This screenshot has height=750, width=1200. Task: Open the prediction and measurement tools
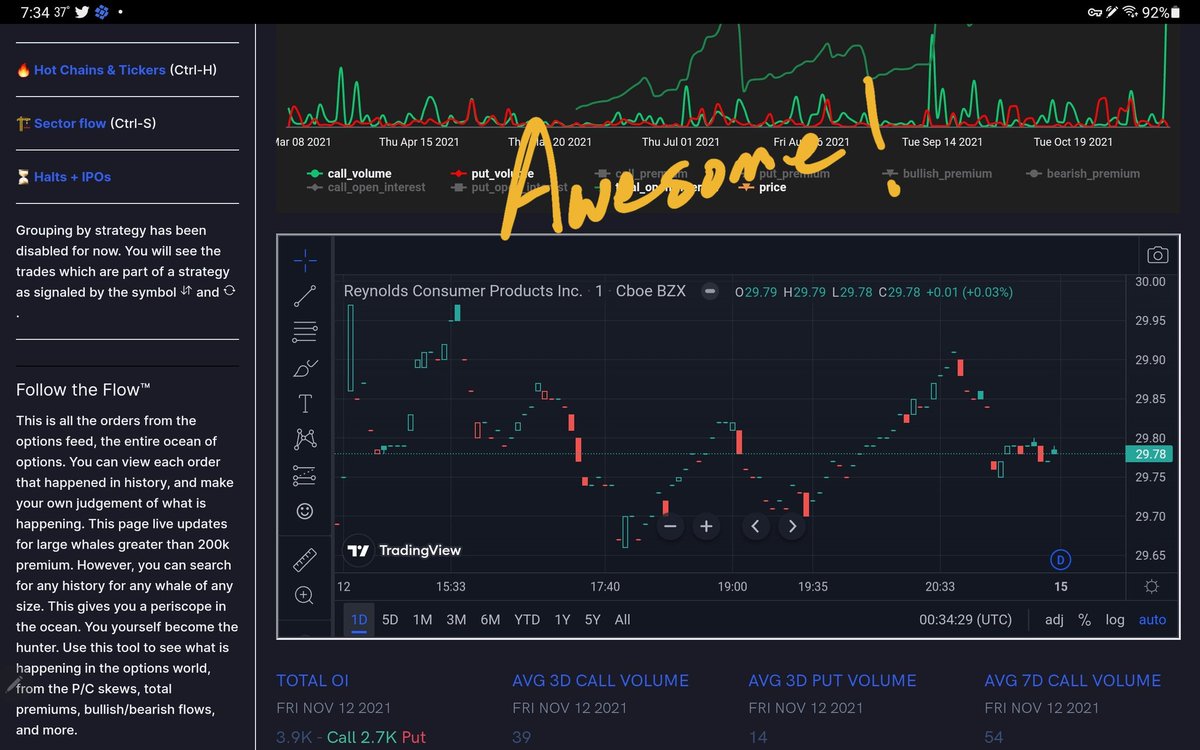pos(305,475)
